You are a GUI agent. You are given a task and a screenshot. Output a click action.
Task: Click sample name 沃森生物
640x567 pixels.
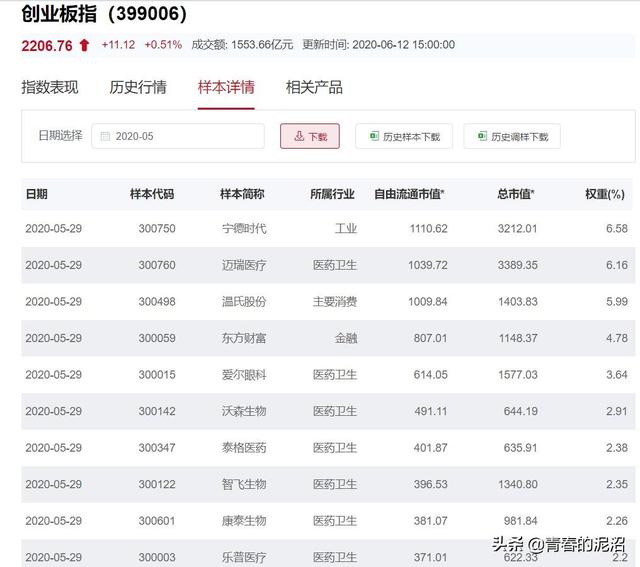pyautogui.click(x=244, y=411)
